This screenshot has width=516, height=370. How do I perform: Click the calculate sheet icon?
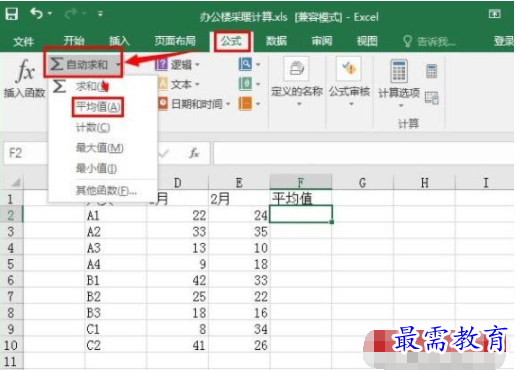[x=432, y=98]
